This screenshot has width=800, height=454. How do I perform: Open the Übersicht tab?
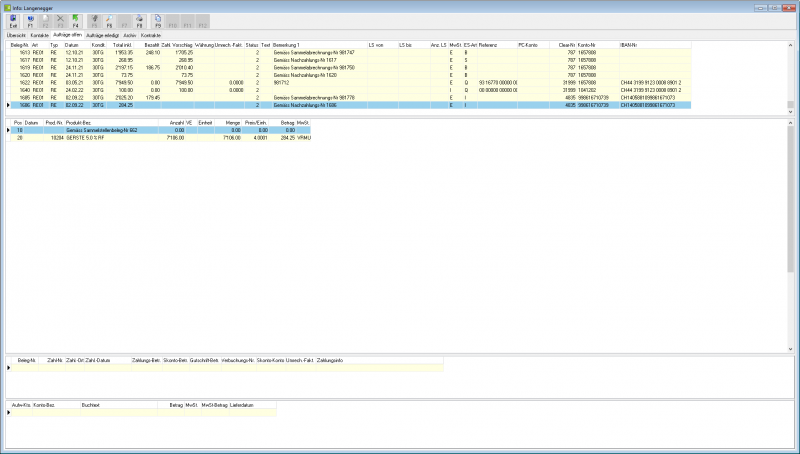tap(16, 35)
